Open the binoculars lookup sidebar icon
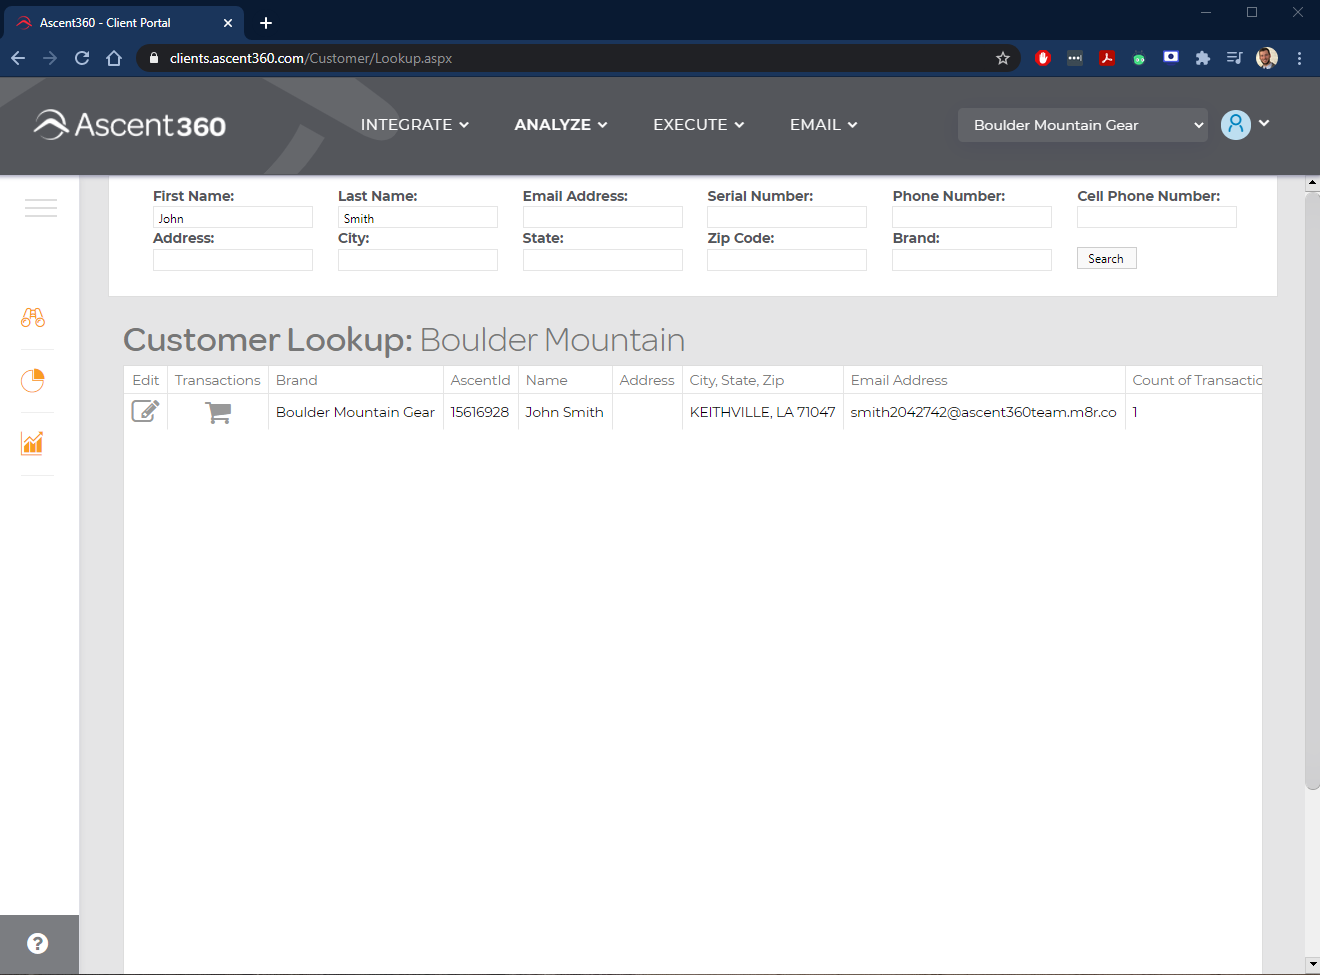The image size is (1320, 975). [33, 317]
